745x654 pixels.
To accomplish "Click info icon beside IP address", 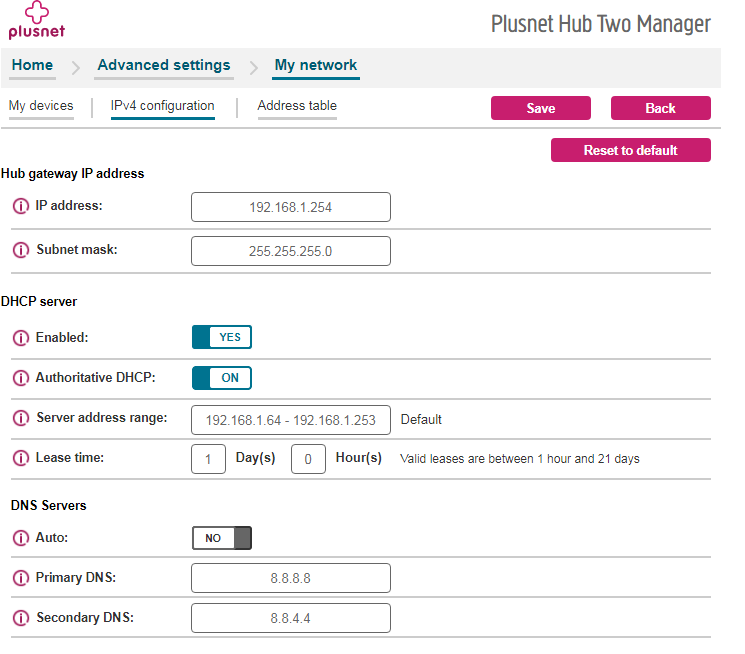I will tap(20, 206).
